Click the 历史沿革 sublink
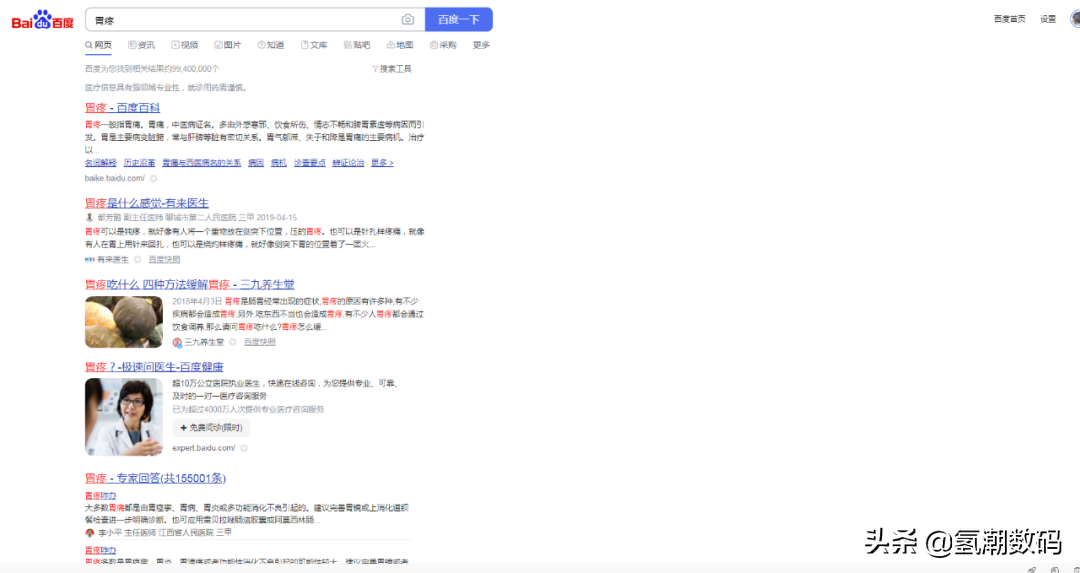Viewport: 1080px width, 573px height. tap(140, 163)
